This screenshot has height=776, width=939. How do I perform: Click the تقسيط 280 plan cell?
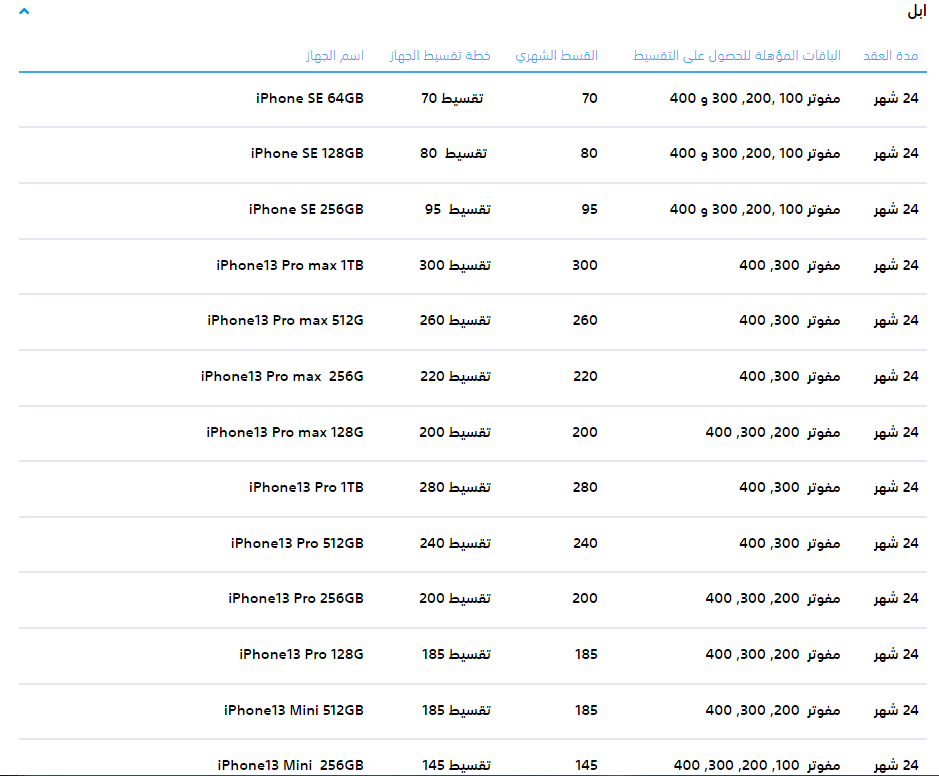pos(455,487)
